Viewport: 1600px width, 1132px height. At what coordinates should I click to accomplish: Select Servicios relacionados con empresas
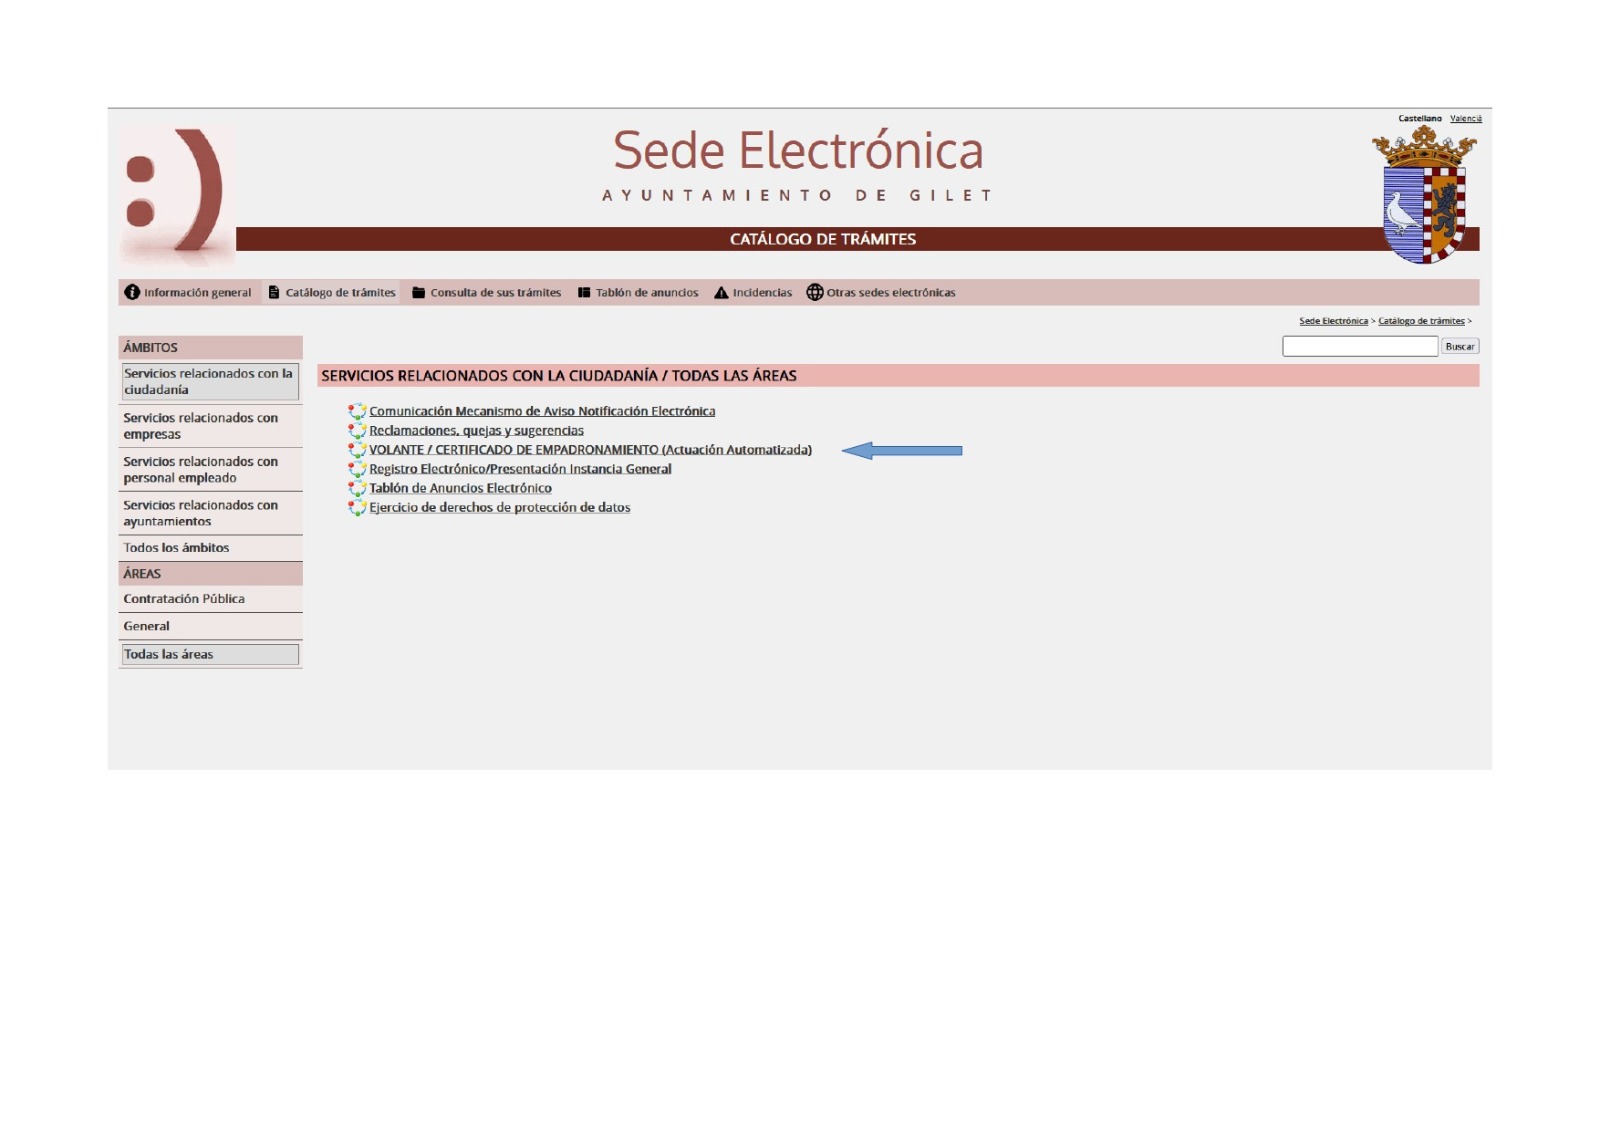(200, 426)
